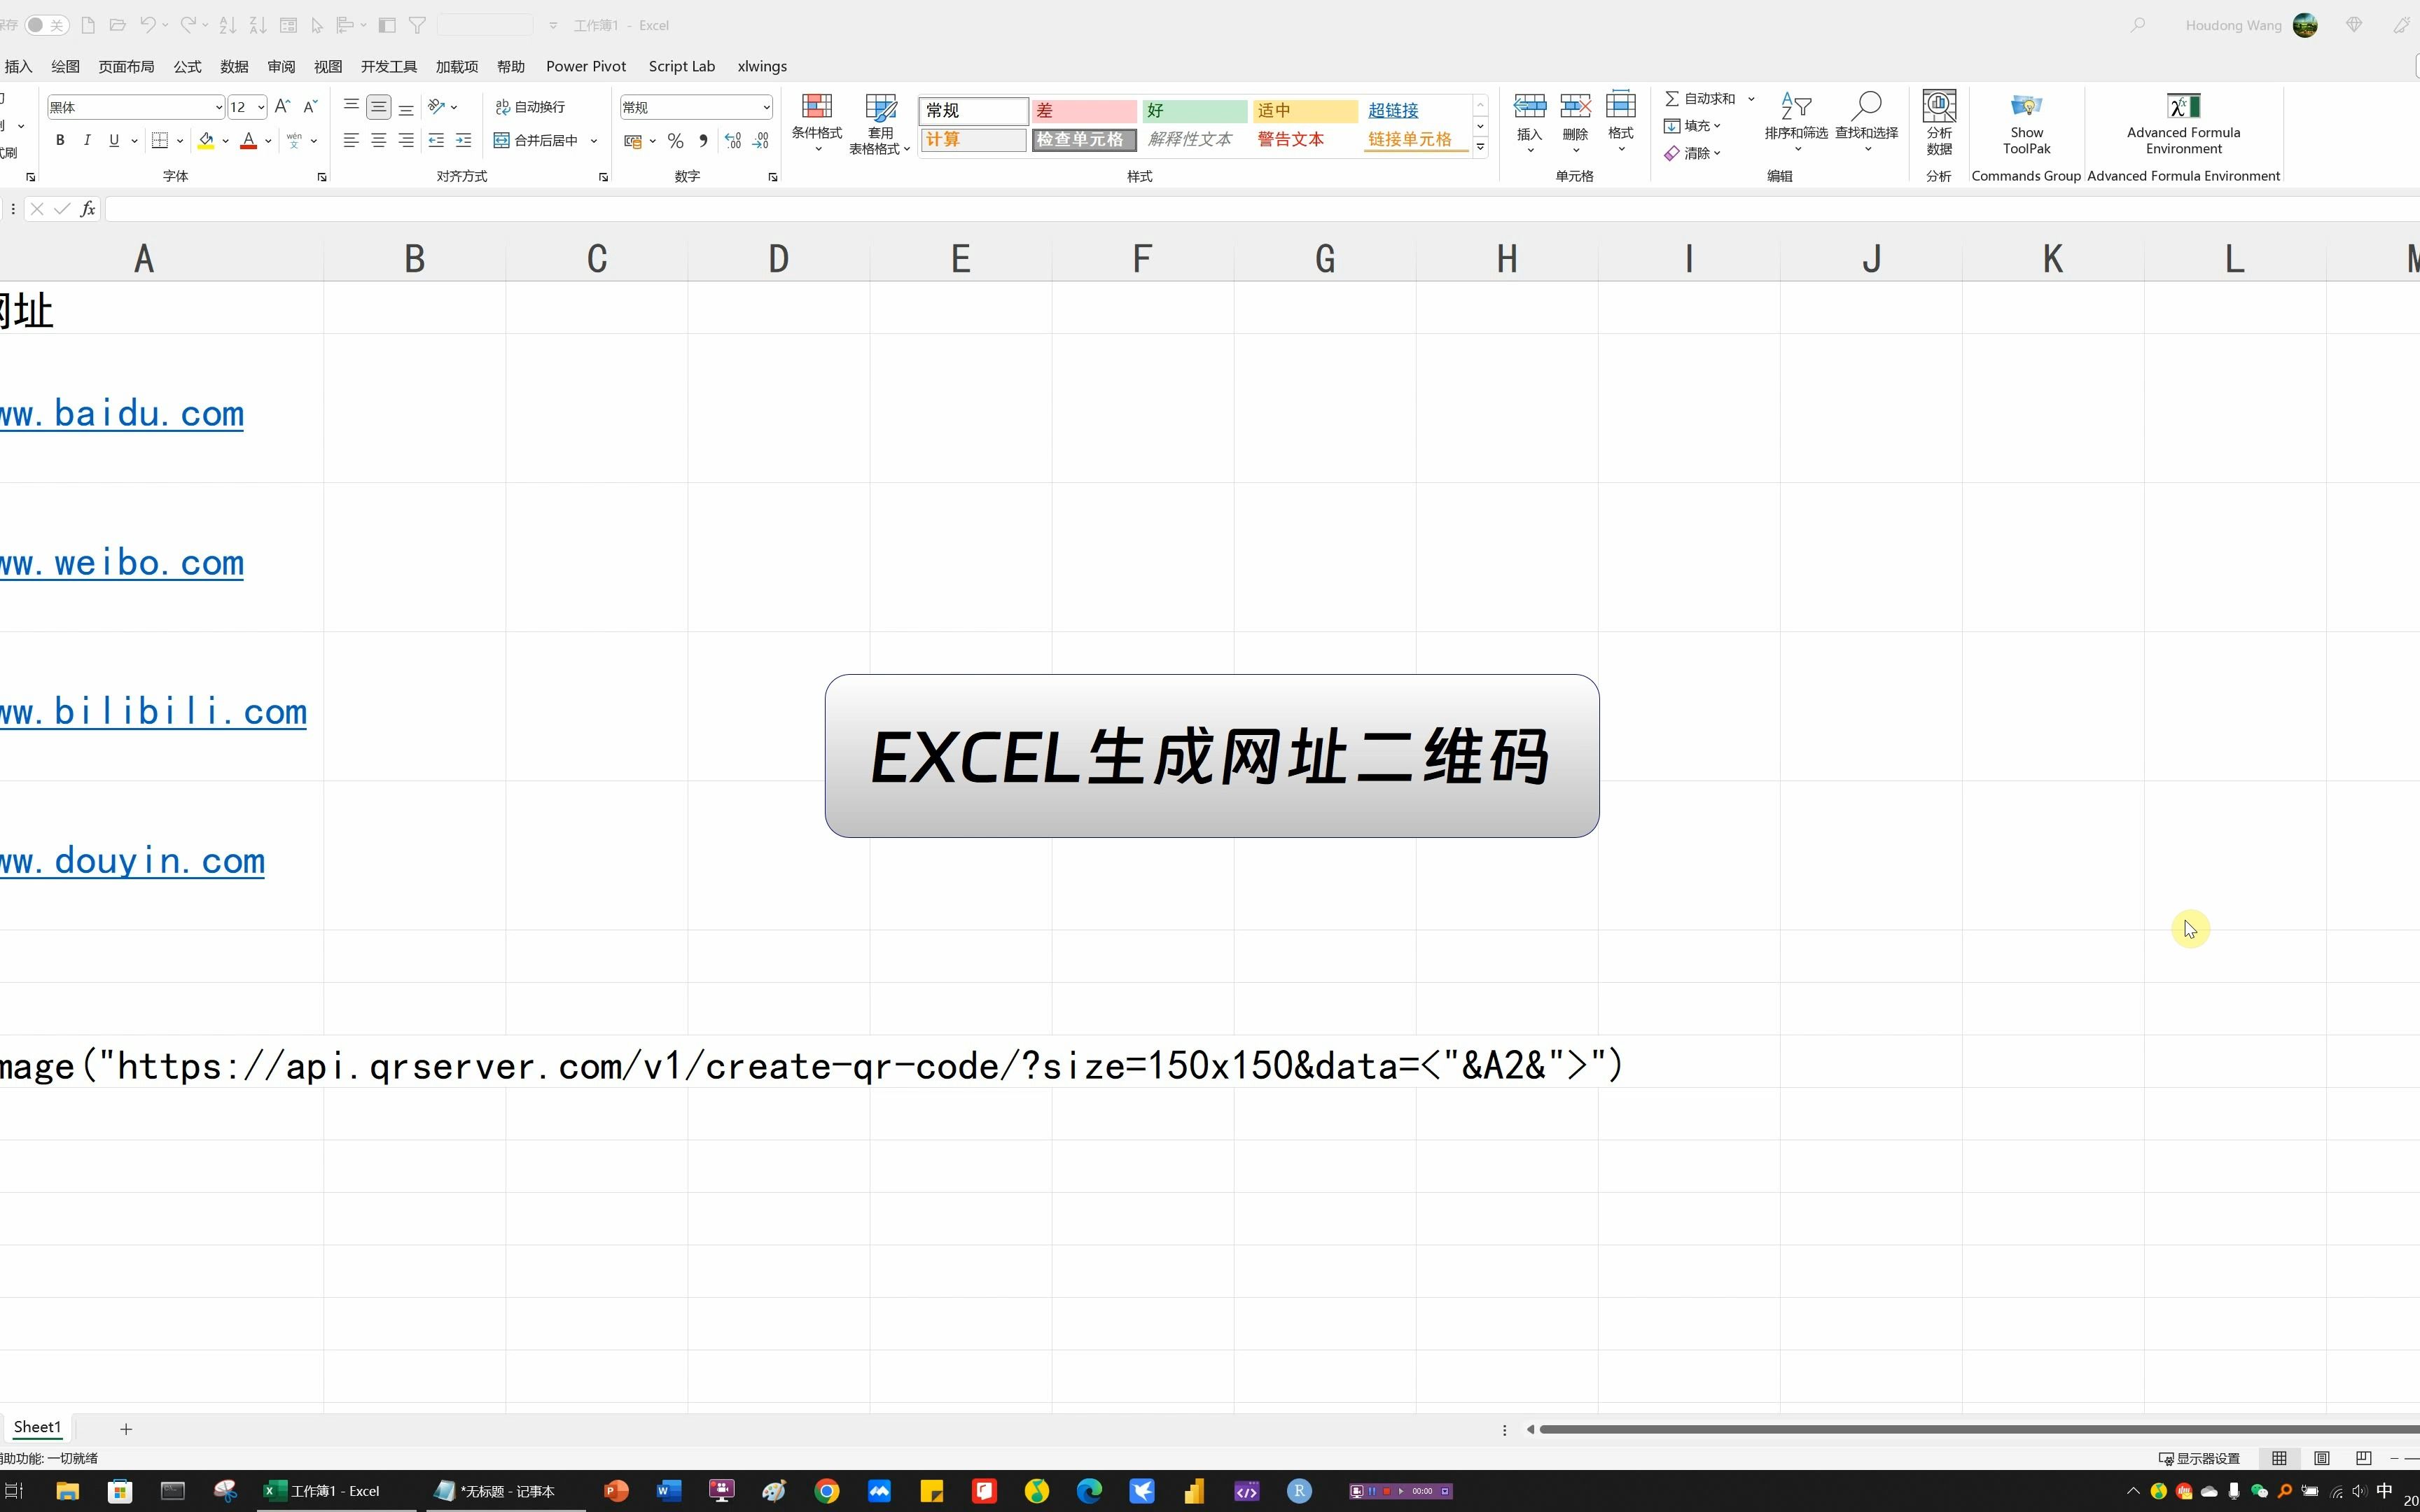Screen dimensions: 2420x1512
Task: Click inside the formula bar
Action: (x=700, y=208)
